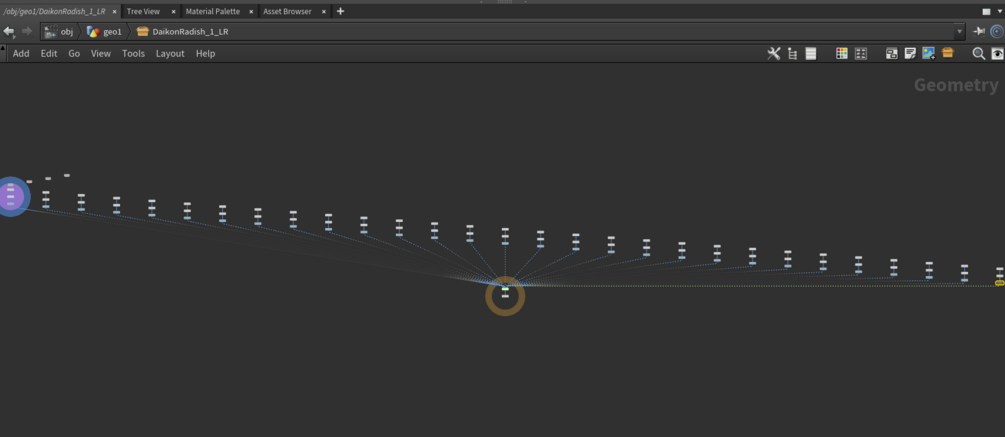Toggle the display options eye icon

tap(997, 54)
